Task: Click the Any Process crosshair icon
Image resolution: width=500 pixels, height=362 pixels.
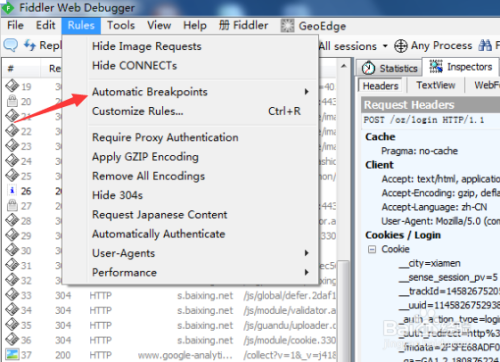Action: click(401, 46)
